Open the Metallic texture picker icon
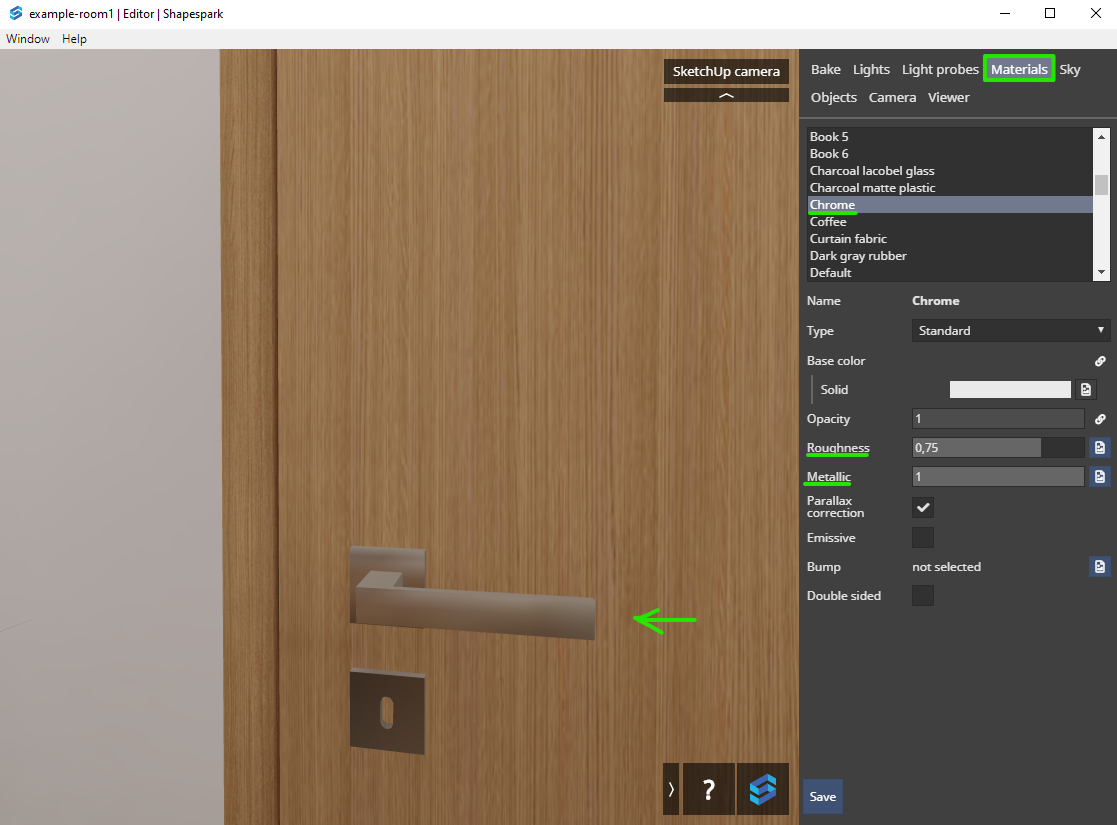 tap(1099, 477)
